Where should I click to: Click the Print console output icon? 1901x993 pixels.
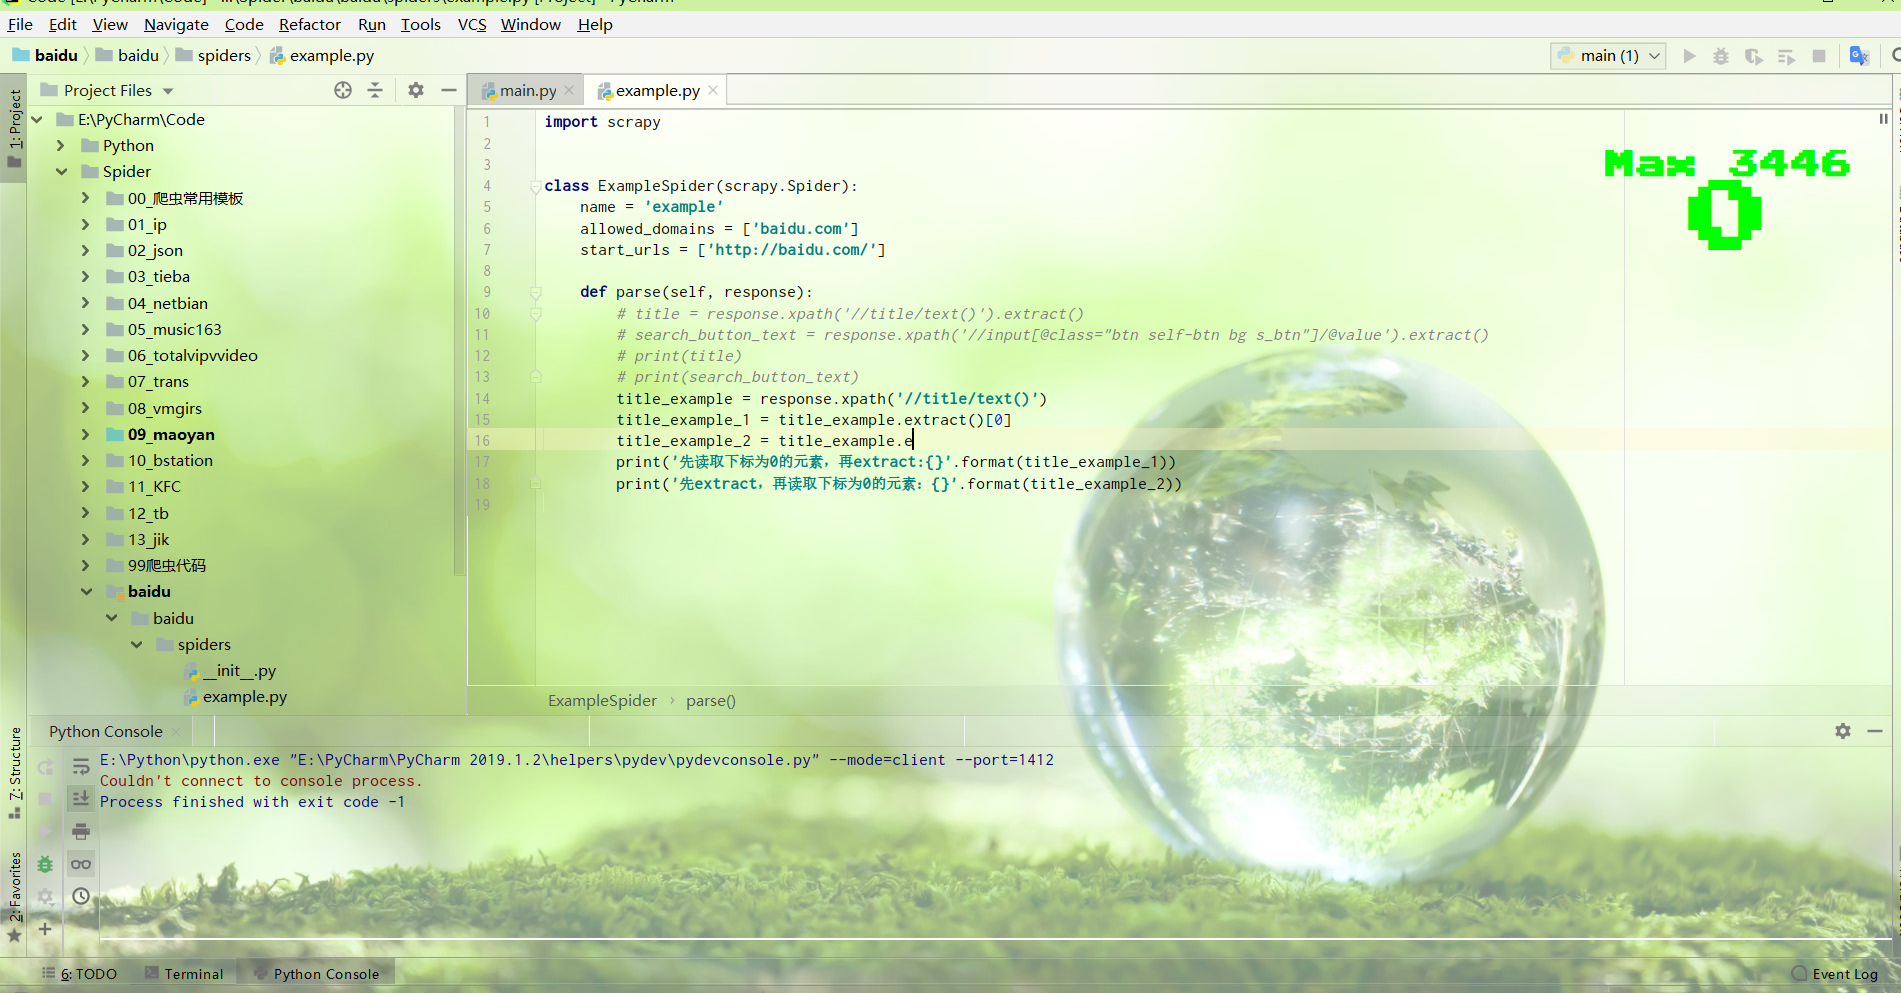point(81,831)
